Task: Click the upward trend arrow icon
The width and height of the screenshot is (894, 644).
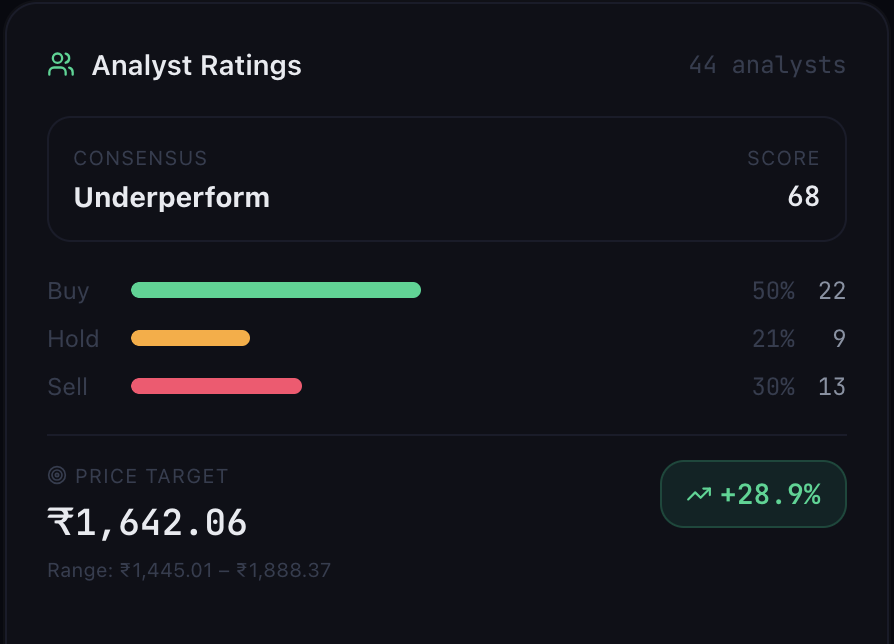Action: pos(699,493)
